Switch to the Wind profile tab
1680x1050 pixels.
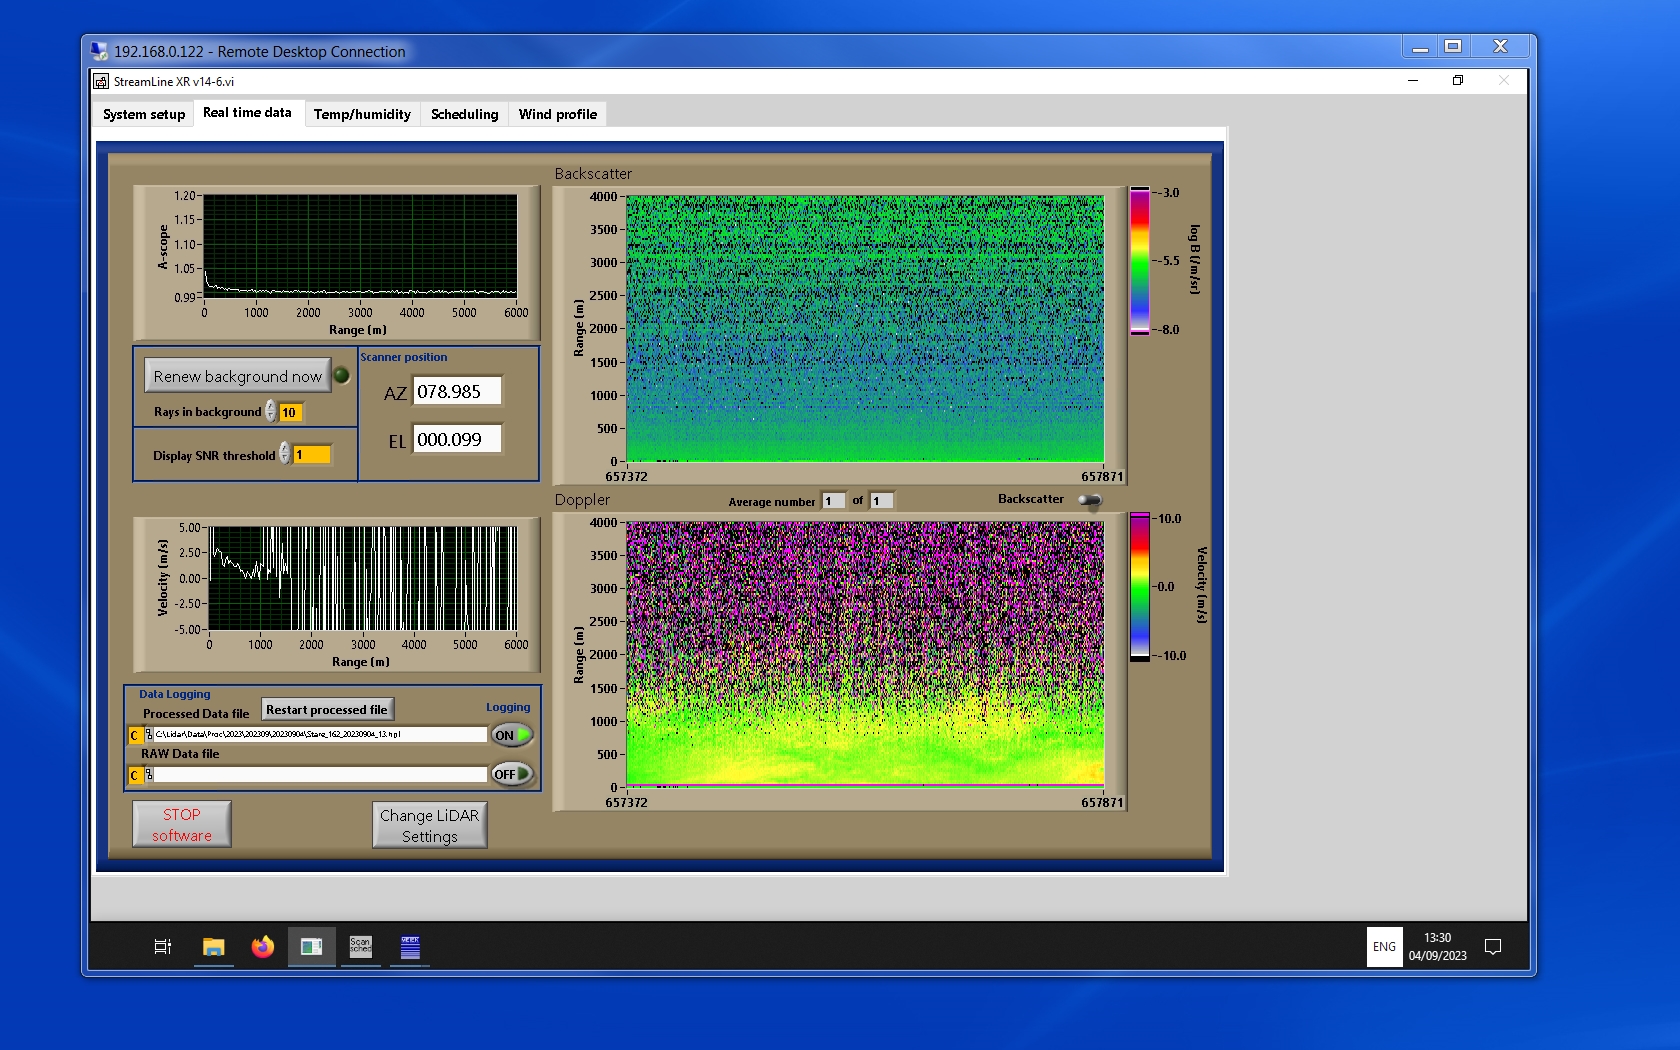[557, 114]
